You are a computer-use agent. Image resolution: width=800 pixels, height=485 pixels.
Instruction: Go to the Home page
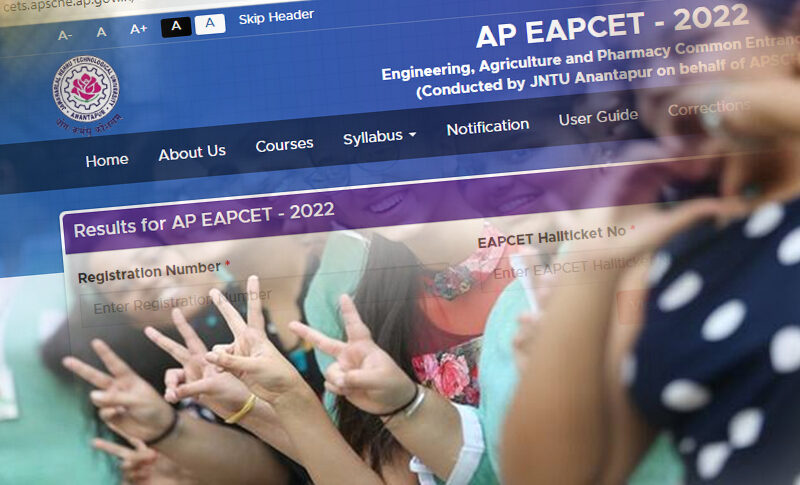pyautogui.click(x=106, y=160)
